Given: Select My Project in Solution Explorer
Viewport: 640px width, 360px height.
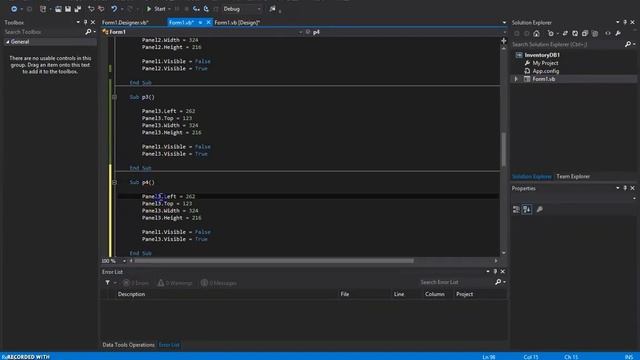Looking at the screenshot, I should click(x=545, y=63).
